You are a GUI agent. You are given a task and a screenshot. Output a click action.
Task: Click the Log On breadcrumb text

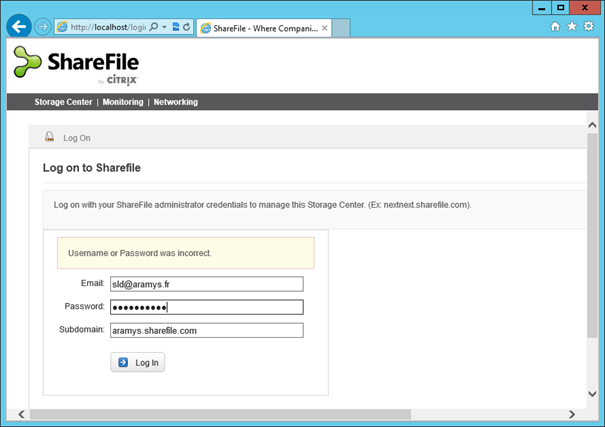coord(77,138)
